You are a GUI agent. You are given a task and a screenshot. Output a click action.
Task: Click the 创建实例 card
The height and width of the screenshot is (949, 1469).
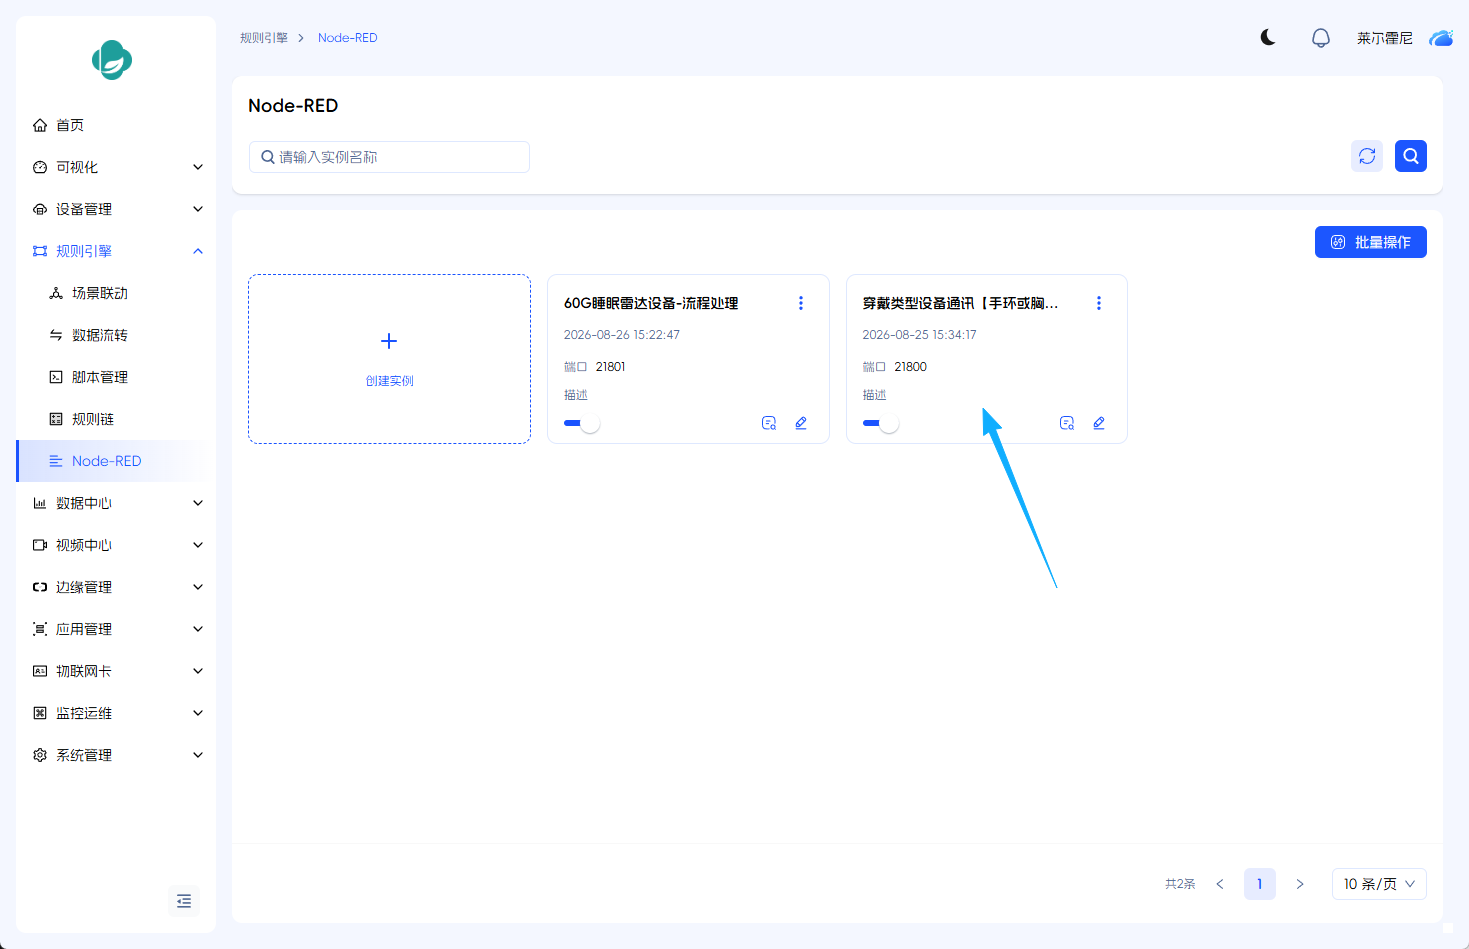[389, 359]
